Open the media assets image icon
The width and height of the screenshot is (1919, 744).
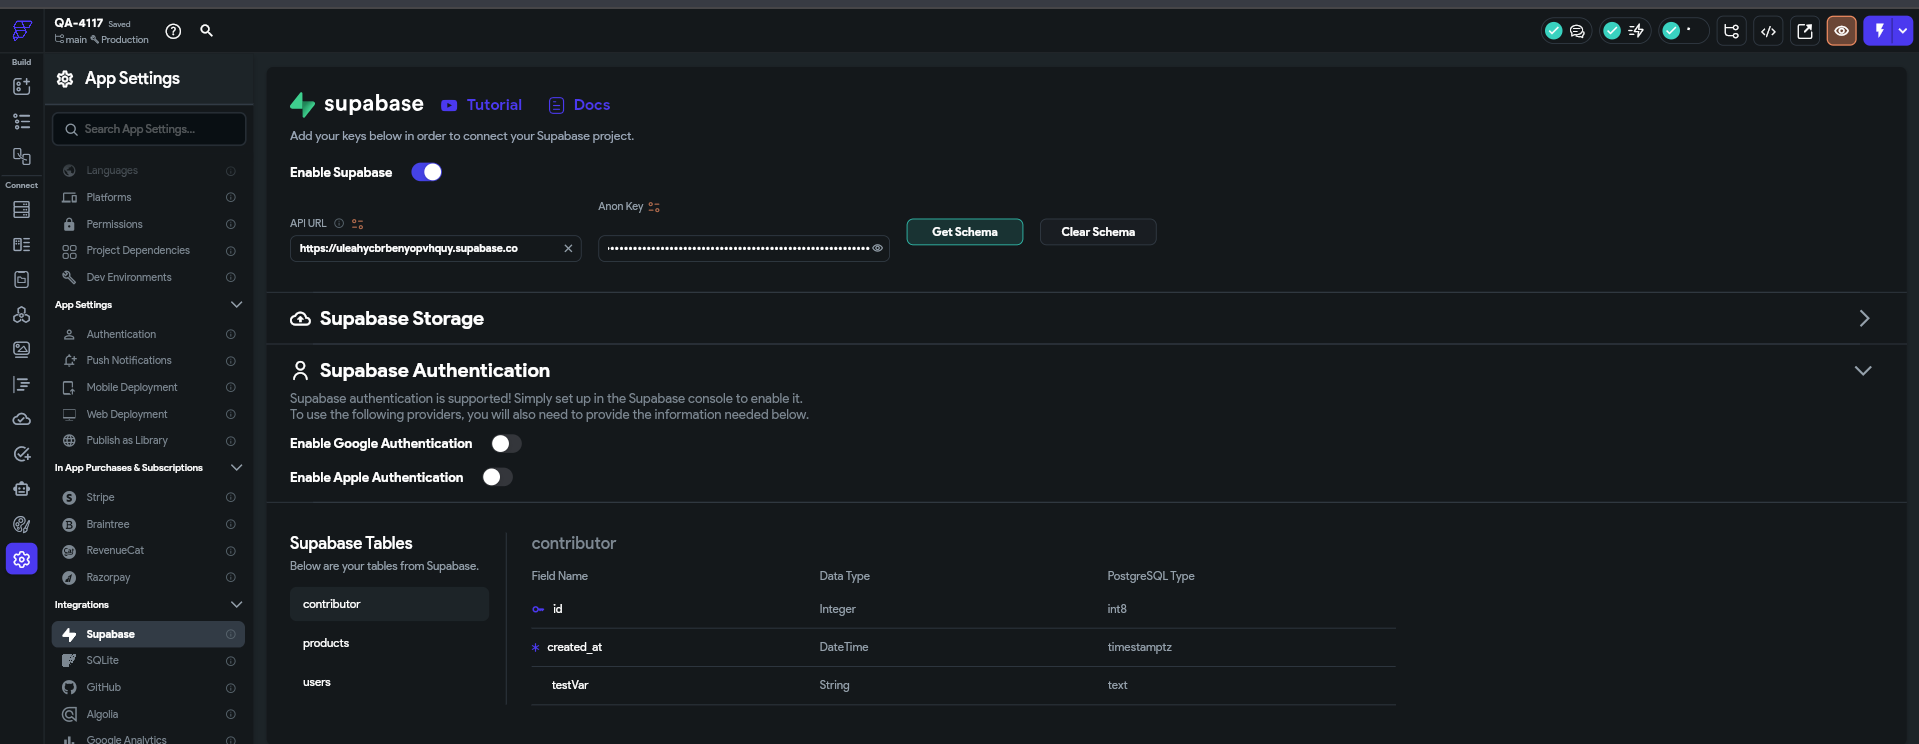[x=21, y=349]
